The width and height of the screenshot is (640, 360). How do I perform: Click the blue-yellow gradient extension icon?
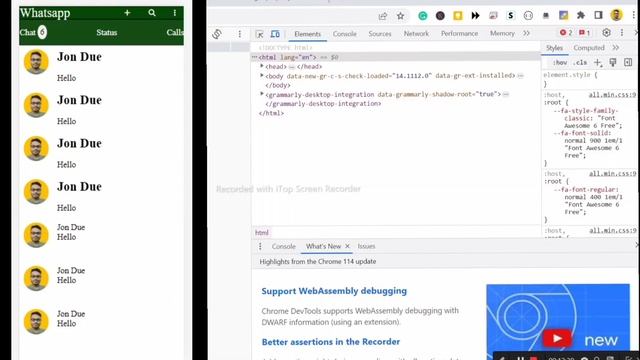564,16
